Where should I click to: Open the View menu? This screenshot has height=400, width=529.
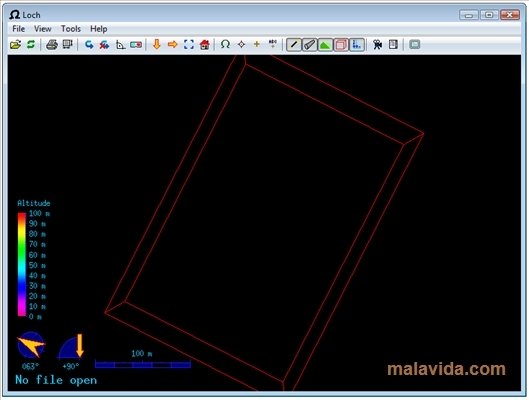(x=43, y=29)
